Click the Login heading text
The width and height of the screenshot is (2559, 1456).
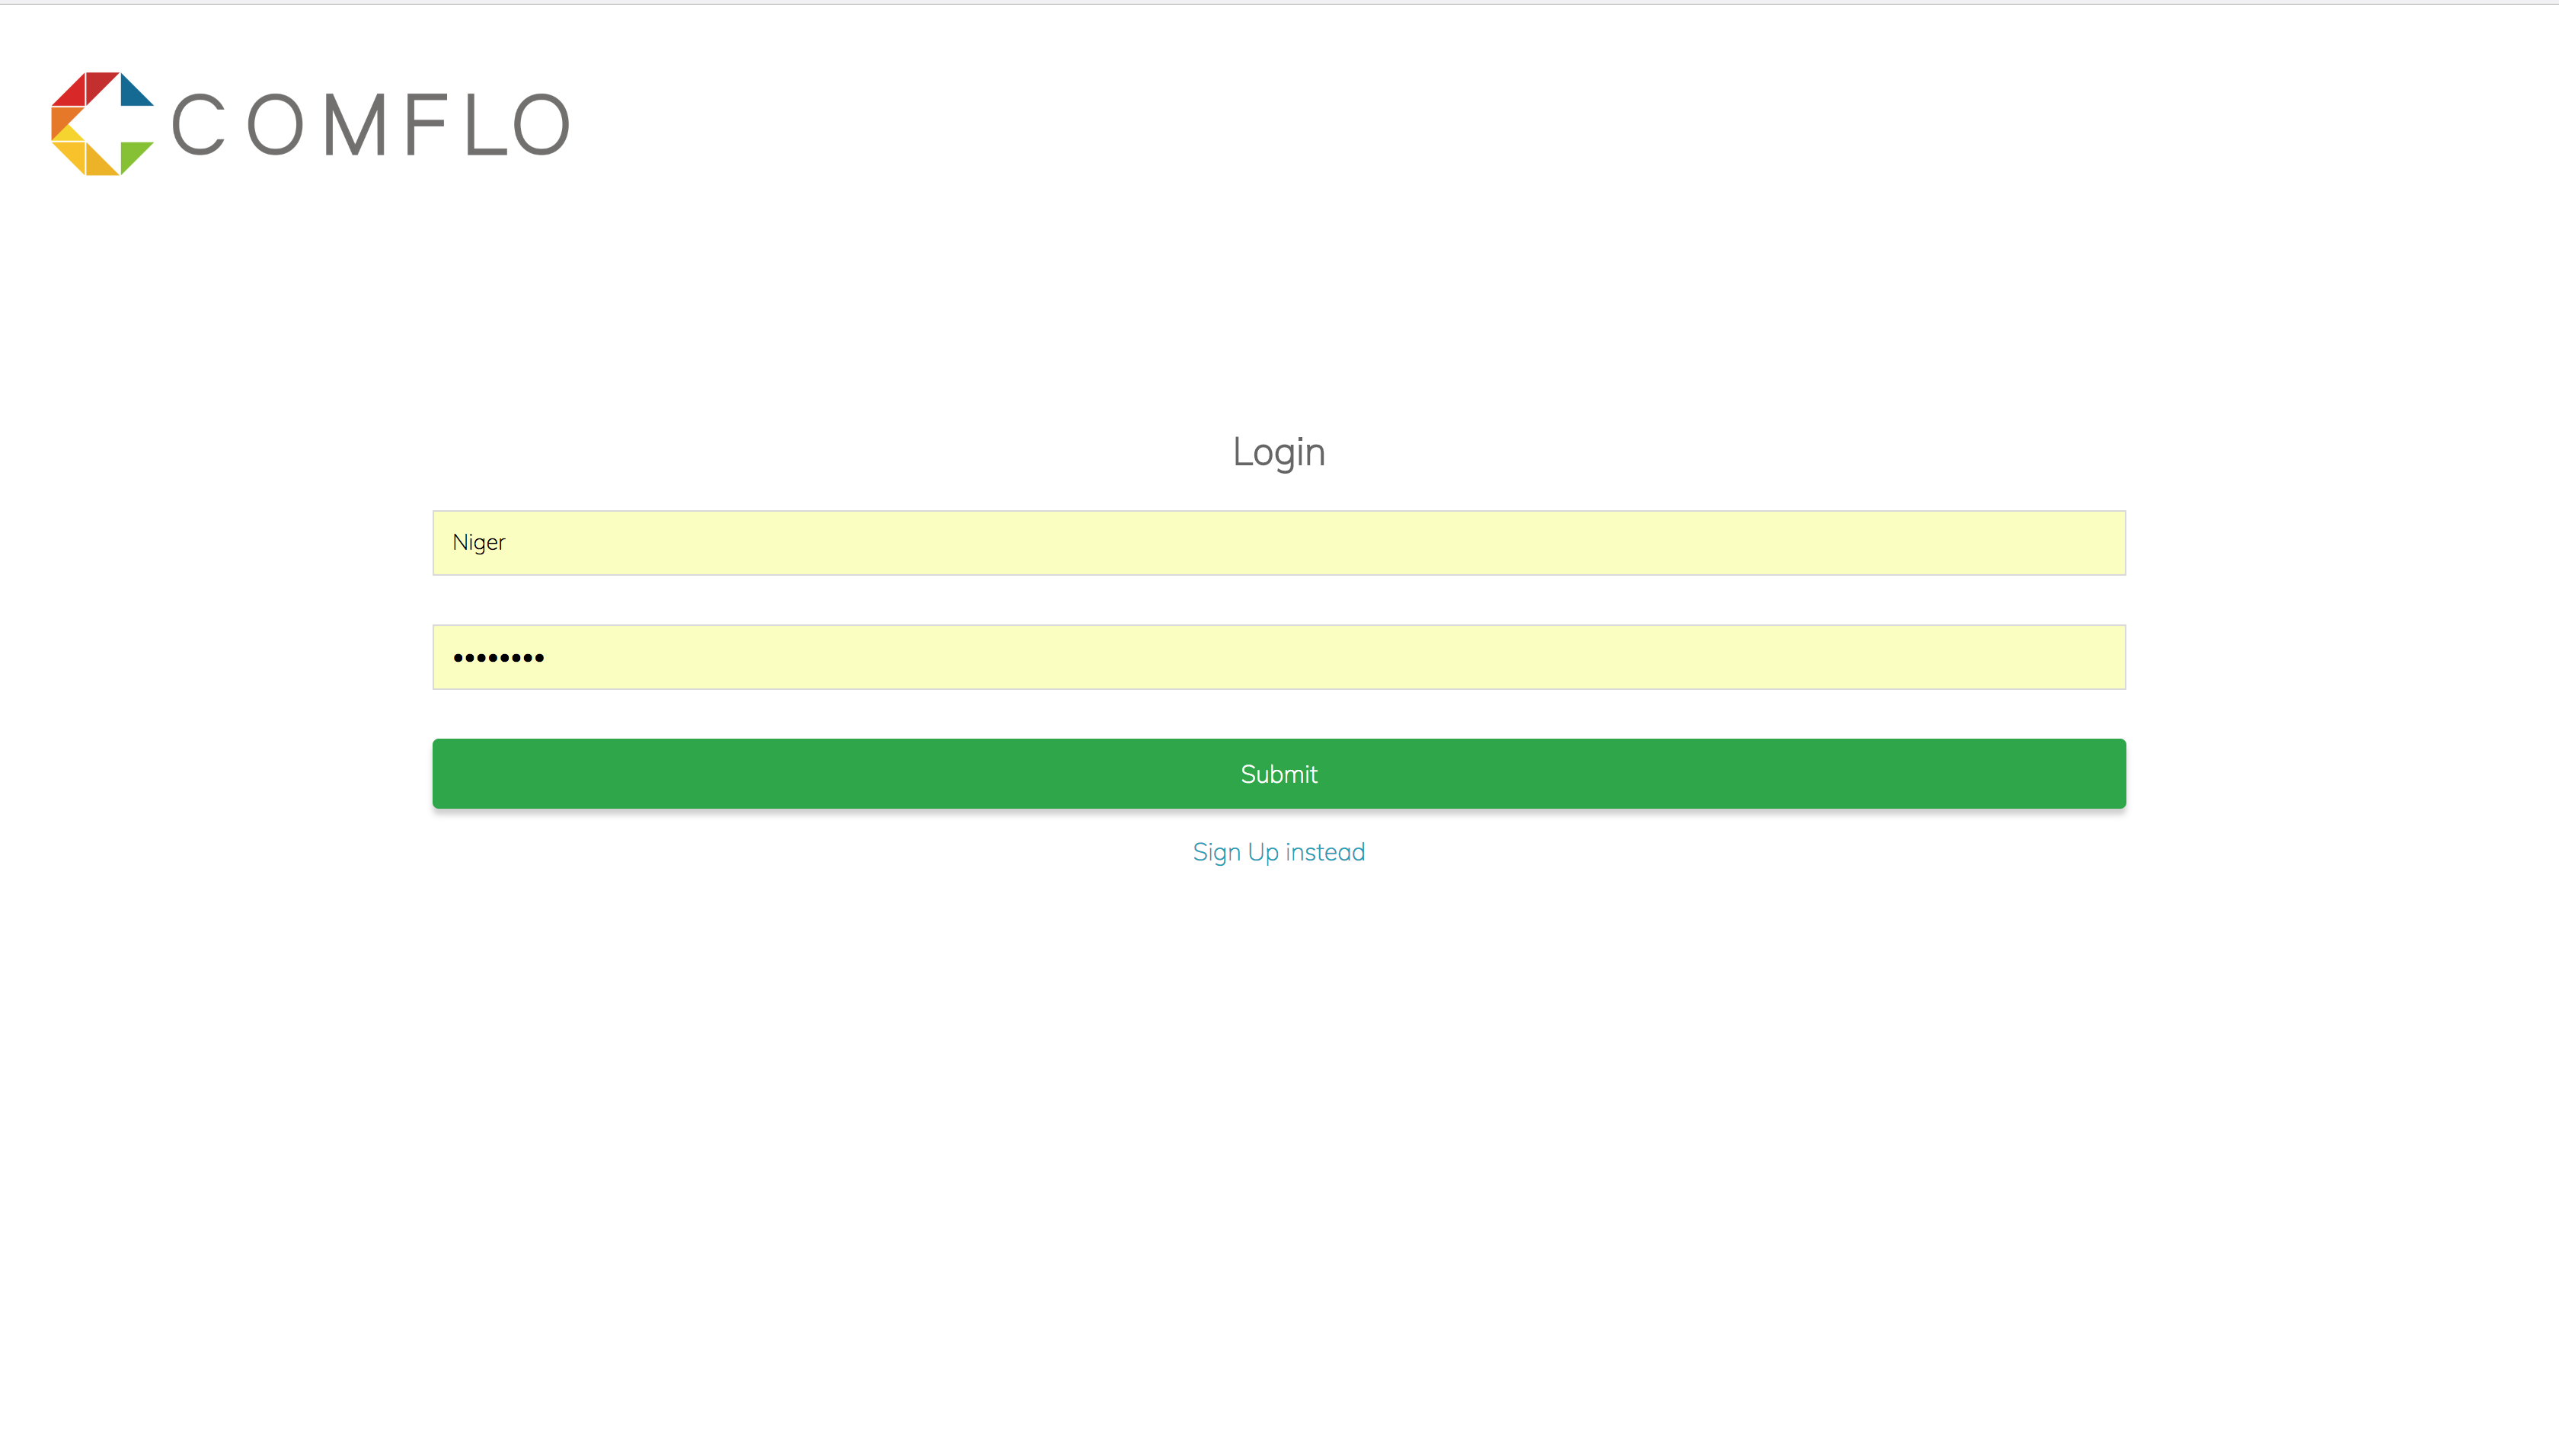coord(1278,452)
